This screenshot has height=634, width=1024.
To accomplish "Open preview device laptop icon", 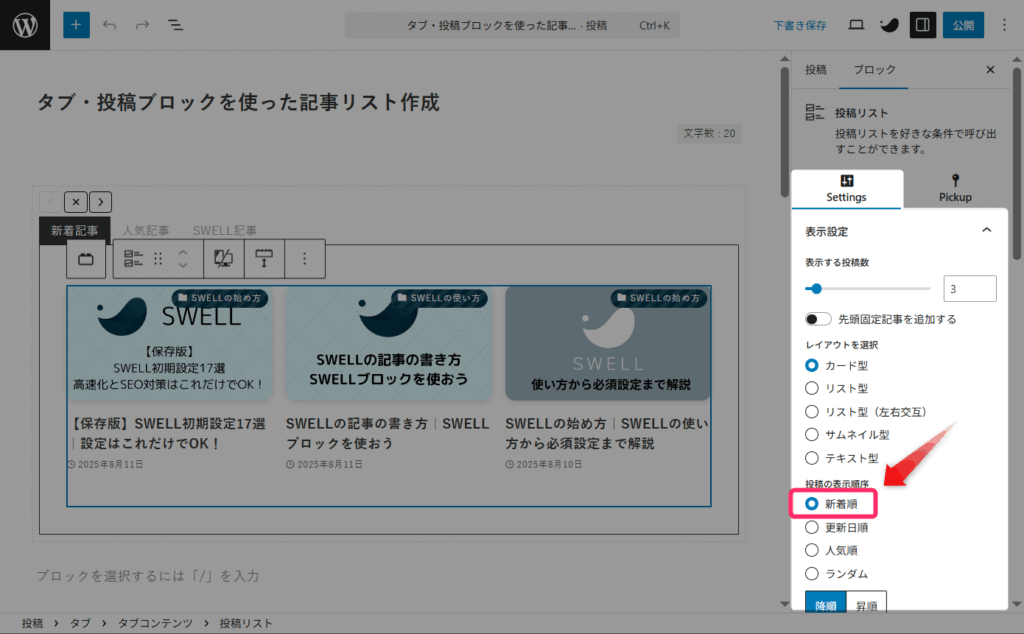I will (856, 25).
